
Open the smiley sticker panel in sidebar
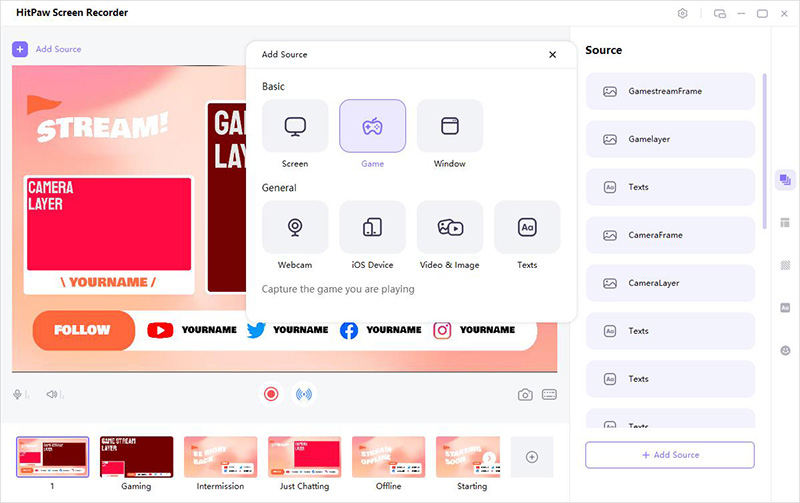click(x=785, y=351)
